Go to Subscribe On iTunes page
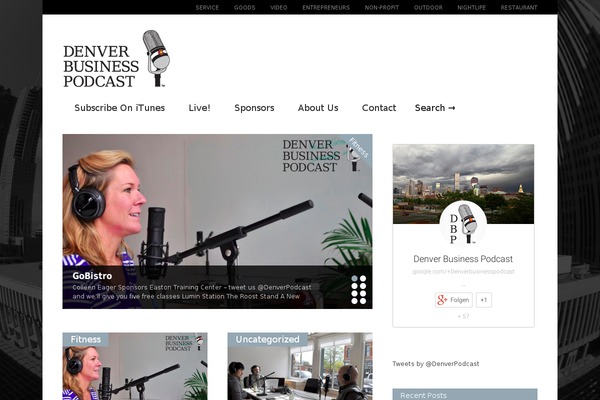 coord(119,108)
